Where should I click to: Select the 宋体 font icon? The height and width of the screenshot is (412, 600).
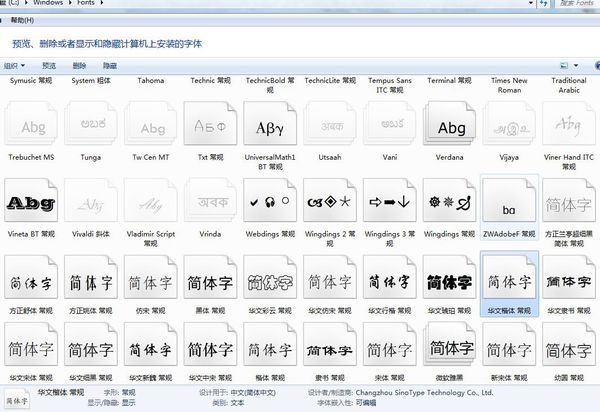[x=390, y=344]
